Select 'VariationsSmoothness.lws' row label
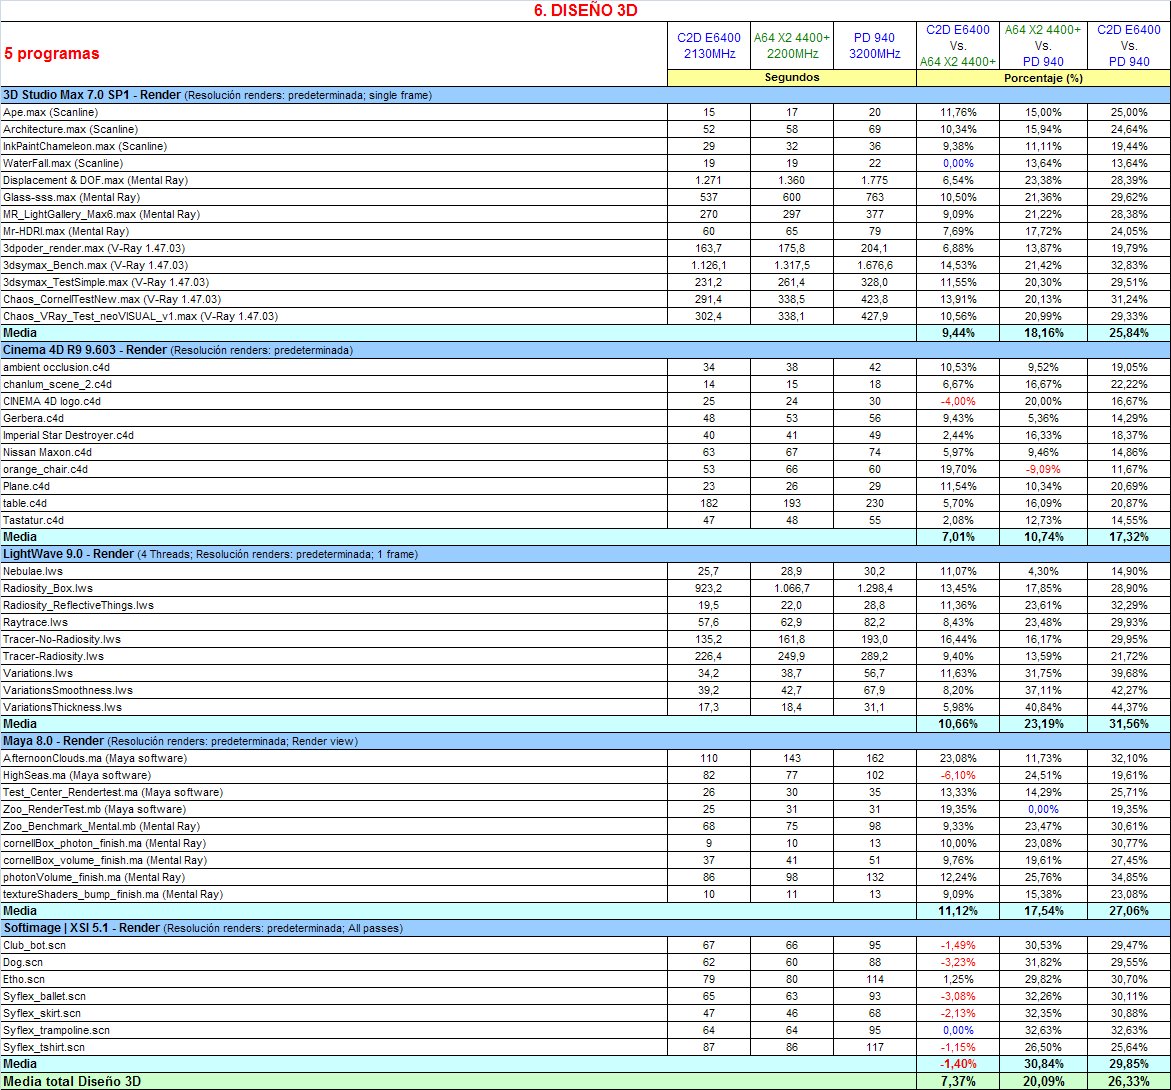This screenshot has height=1090, width=1171. tap(68, 691)
